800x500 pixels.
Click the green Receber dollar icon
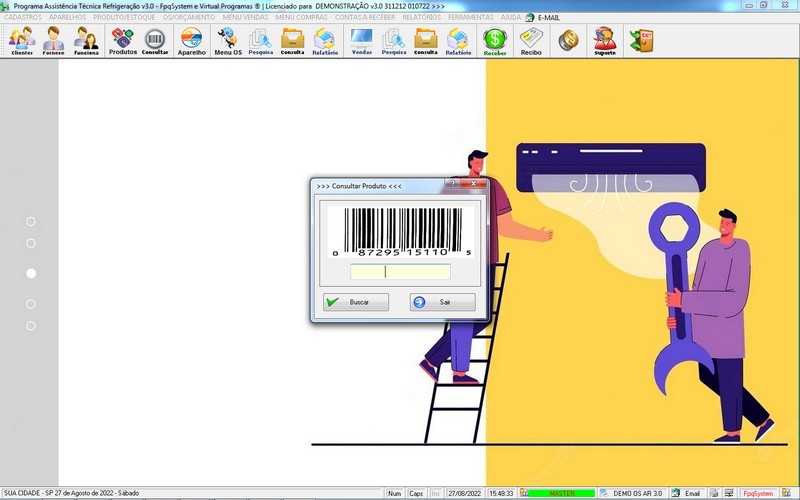coord(495,41)
